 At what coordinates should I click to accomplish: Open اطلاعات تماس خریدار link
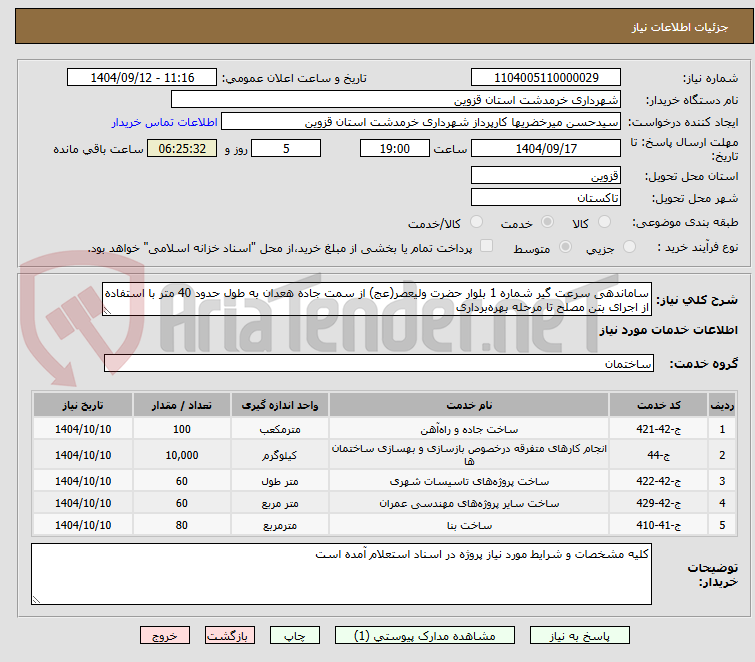pos(165,122)
